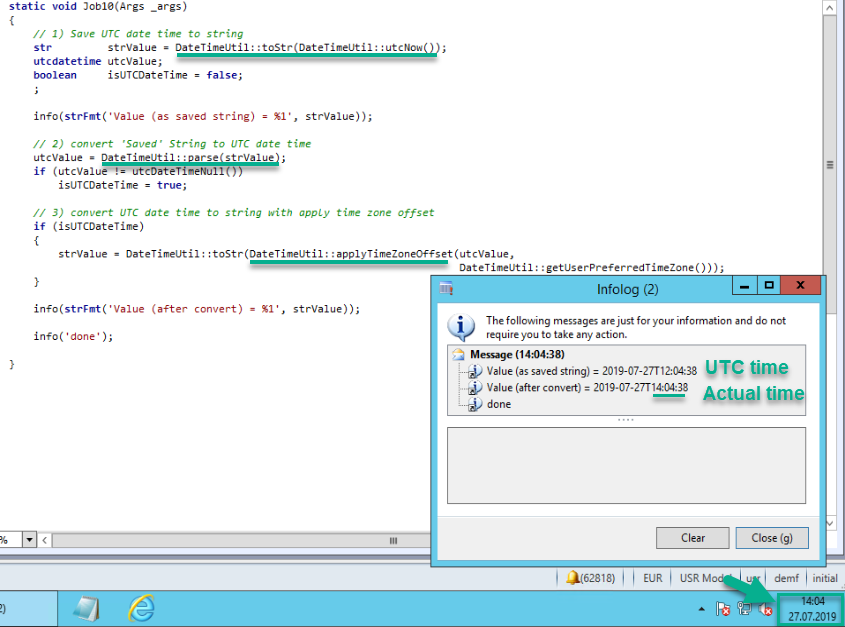Click the large information icon in the Infolog
Viewport: 845px width, 627px height.
coord(459,325)
